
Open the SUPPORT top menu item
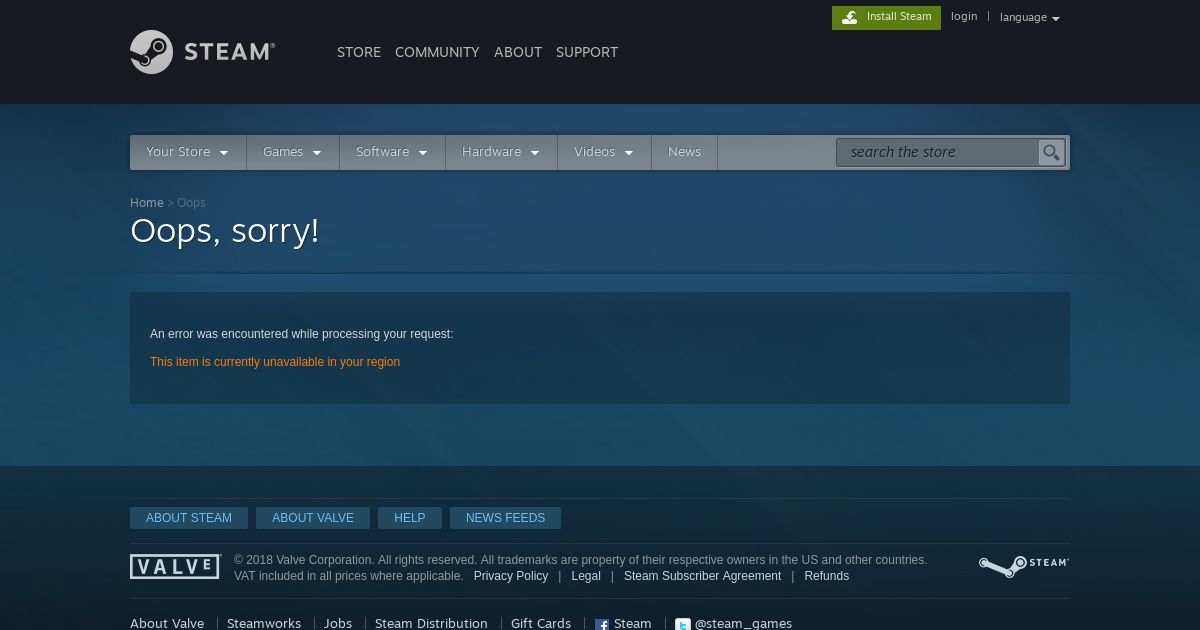(x=587, y=52)
